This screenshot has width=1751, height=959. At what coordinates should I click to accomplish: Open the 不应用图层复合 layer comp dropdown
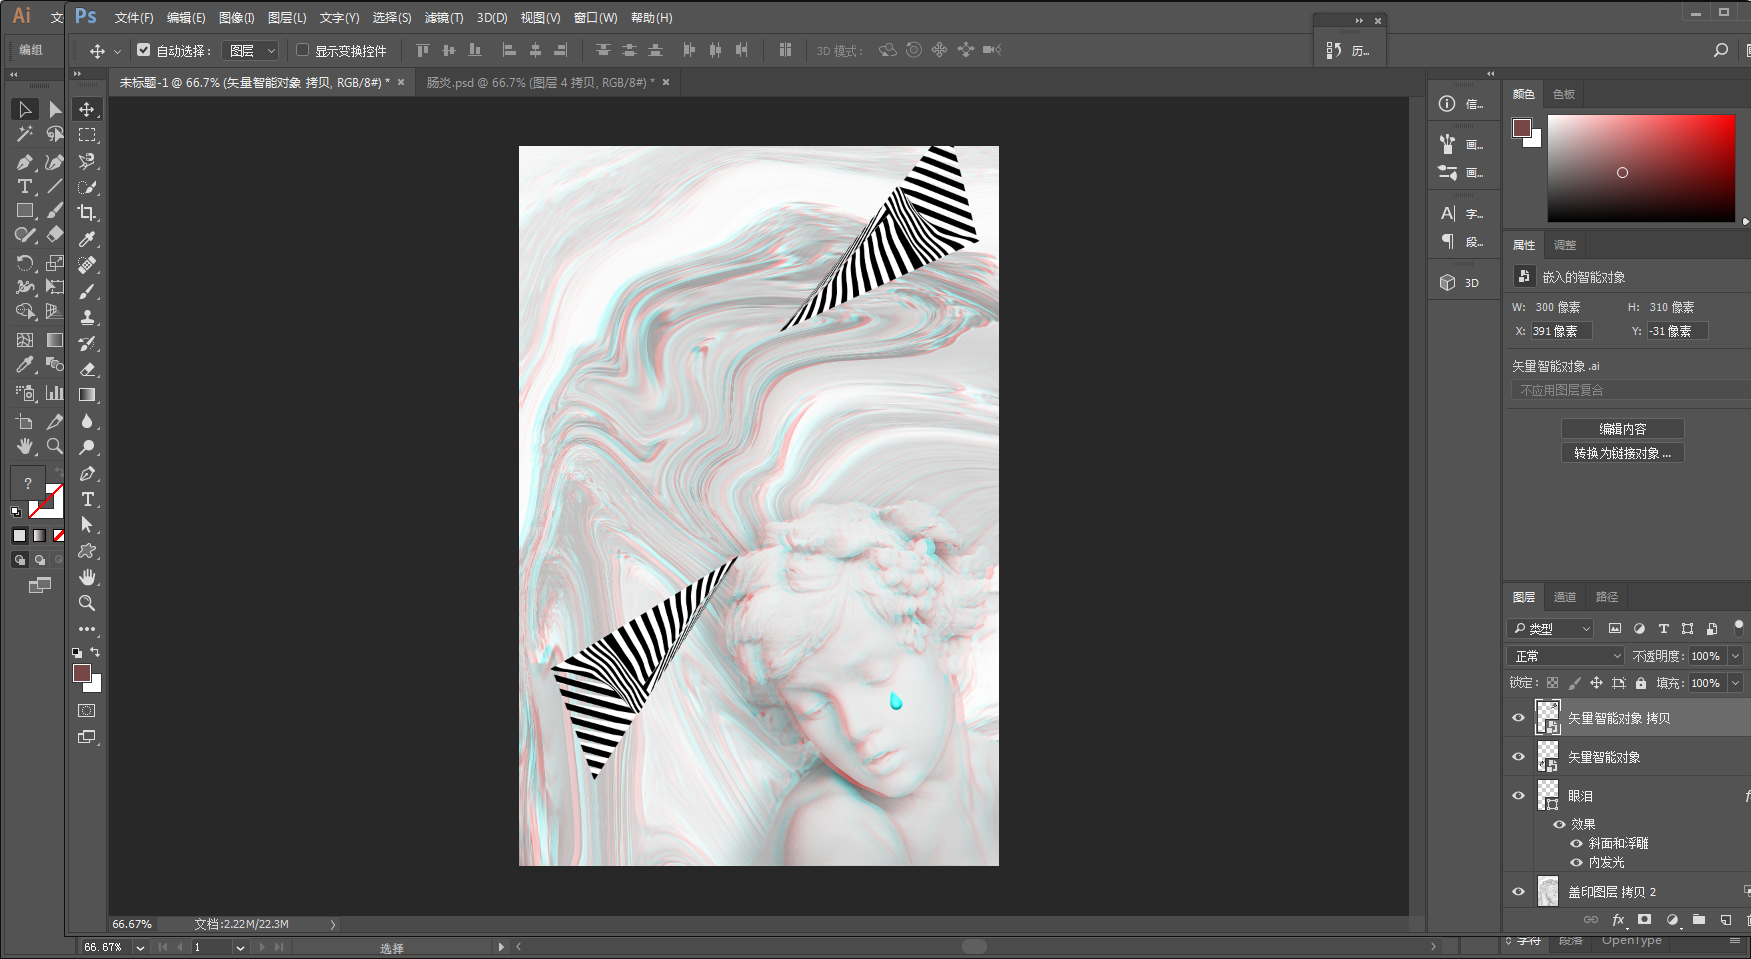point(1630,390)
